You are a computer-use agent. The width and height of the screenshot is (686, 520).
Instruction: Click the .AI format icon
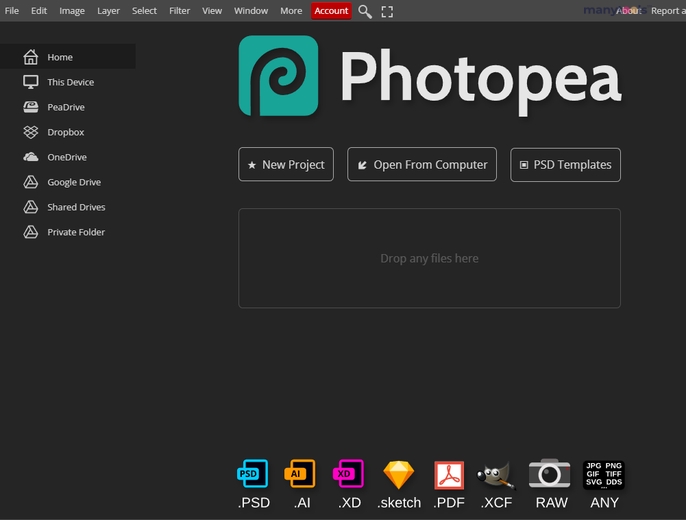[300, 474]
